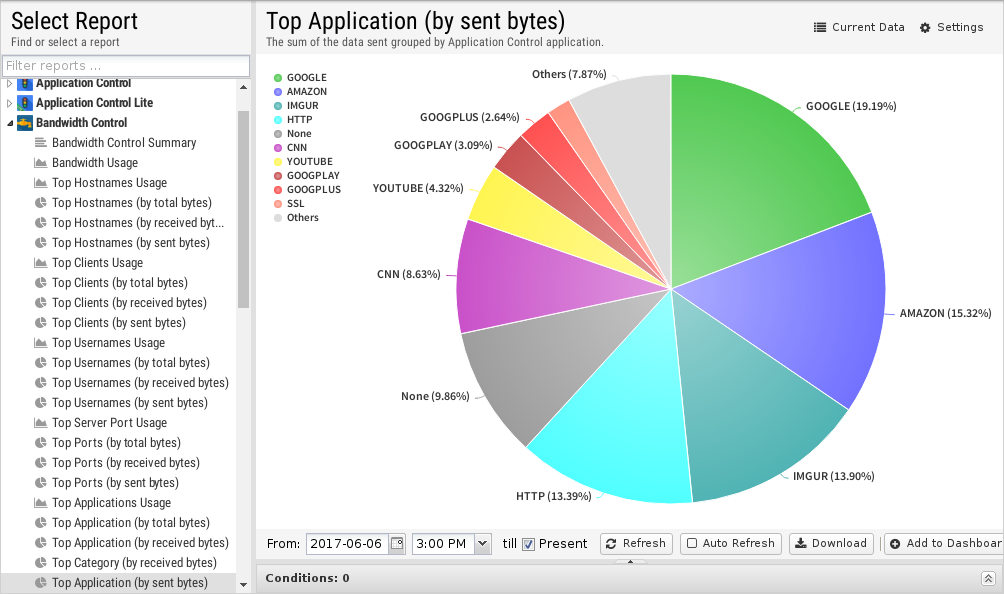The image size is (1004, 594).
Task: Select Top Usernames (by received bytes) report
Action: coord(140,383)
